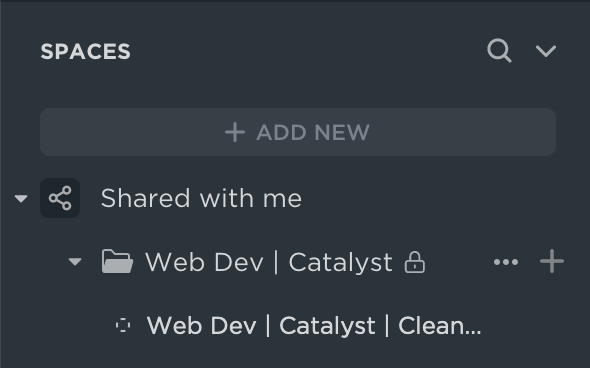Click empty area right of the Clean... list
This screenshot has height=368, width=590.
click(x=534, y=325)
